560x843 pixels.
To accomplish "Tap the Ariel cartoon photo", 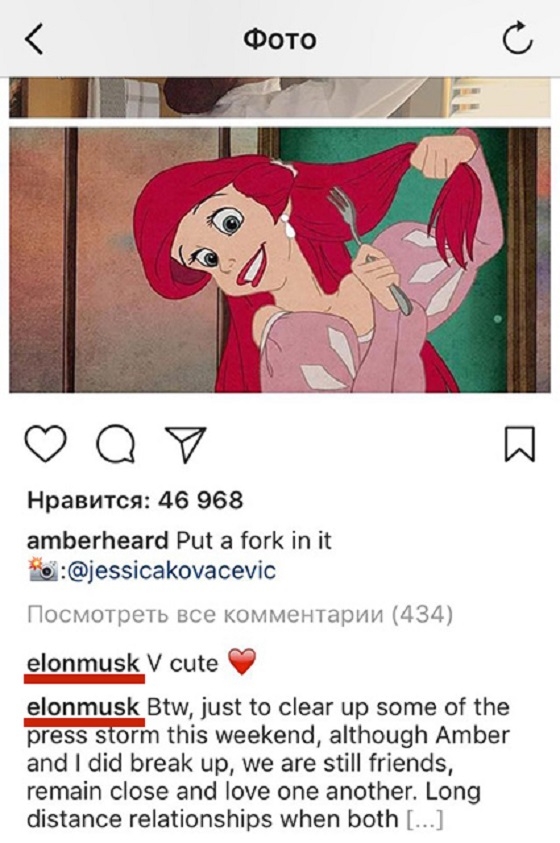I will [279, 260].
